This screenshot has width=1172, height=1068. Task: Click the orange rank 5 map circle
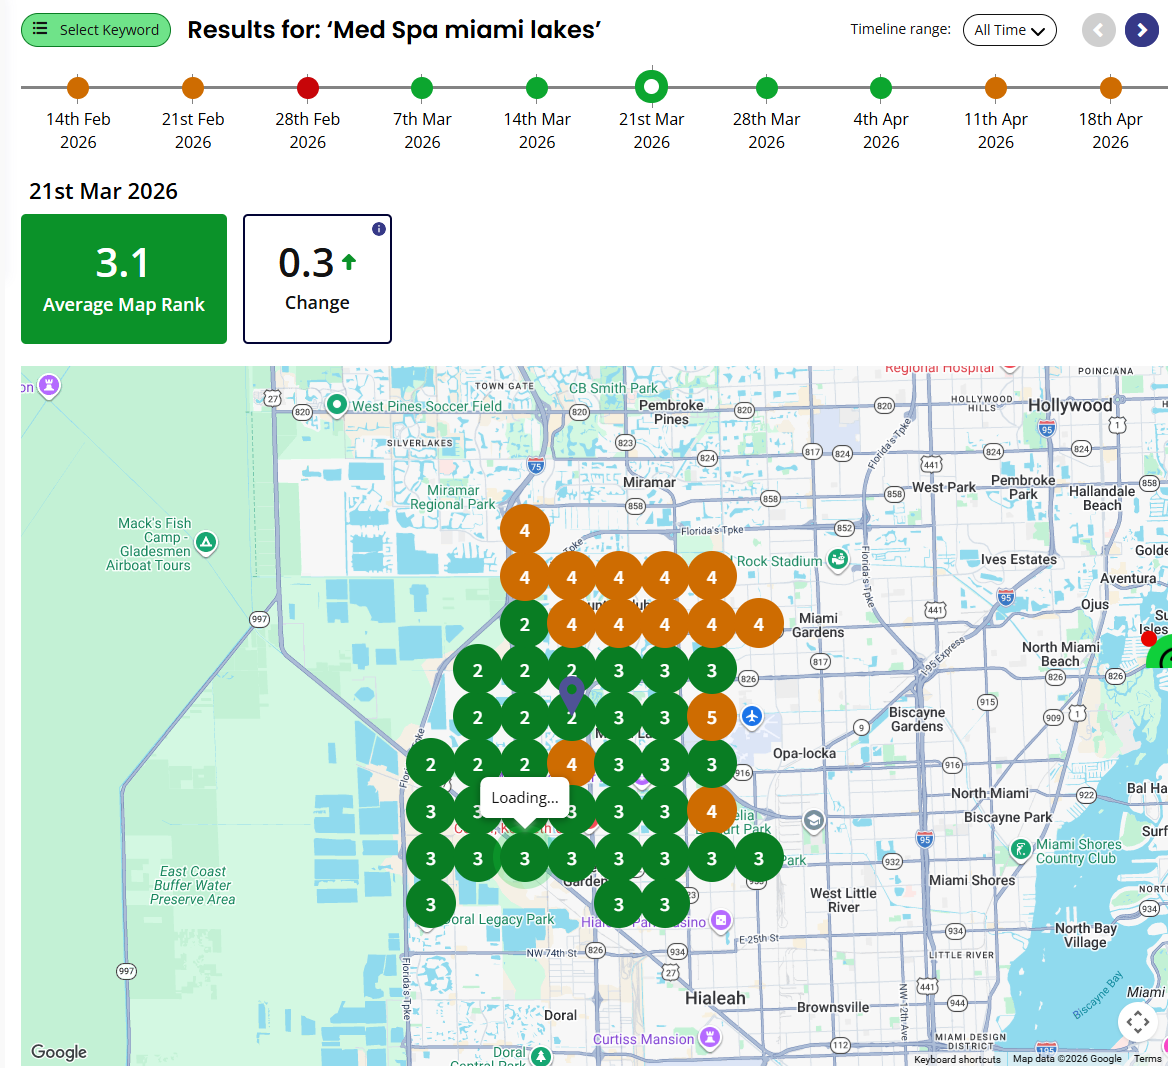point(712,717)
